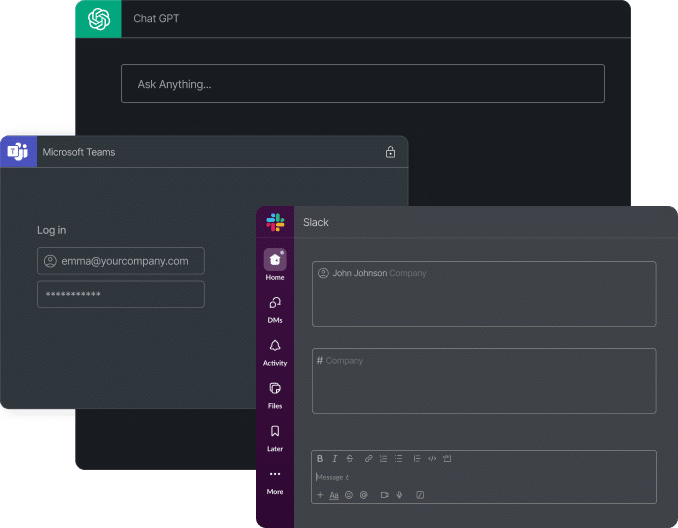Click the email field in Teams login
The height and width of the screenshot is (528, 678).
tap(120, 261)
